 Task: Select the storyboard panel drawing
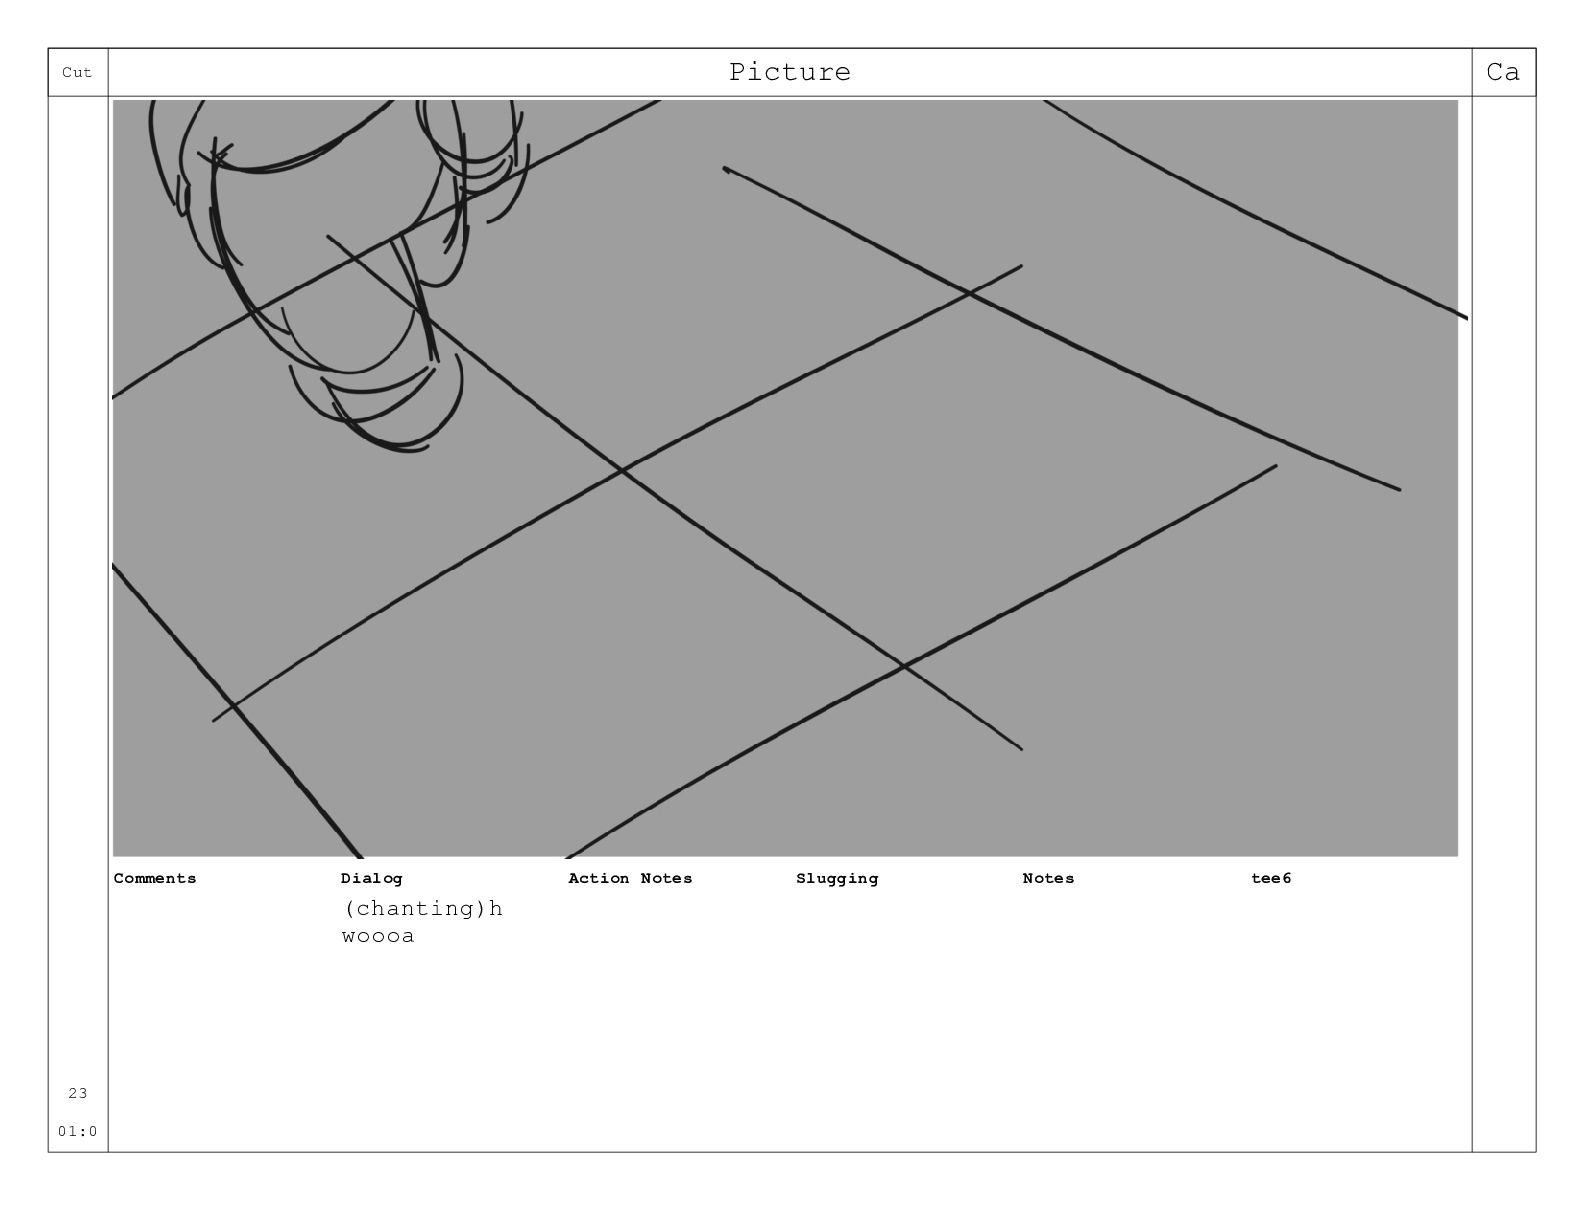pyautogui.click(x=785, y=478)
